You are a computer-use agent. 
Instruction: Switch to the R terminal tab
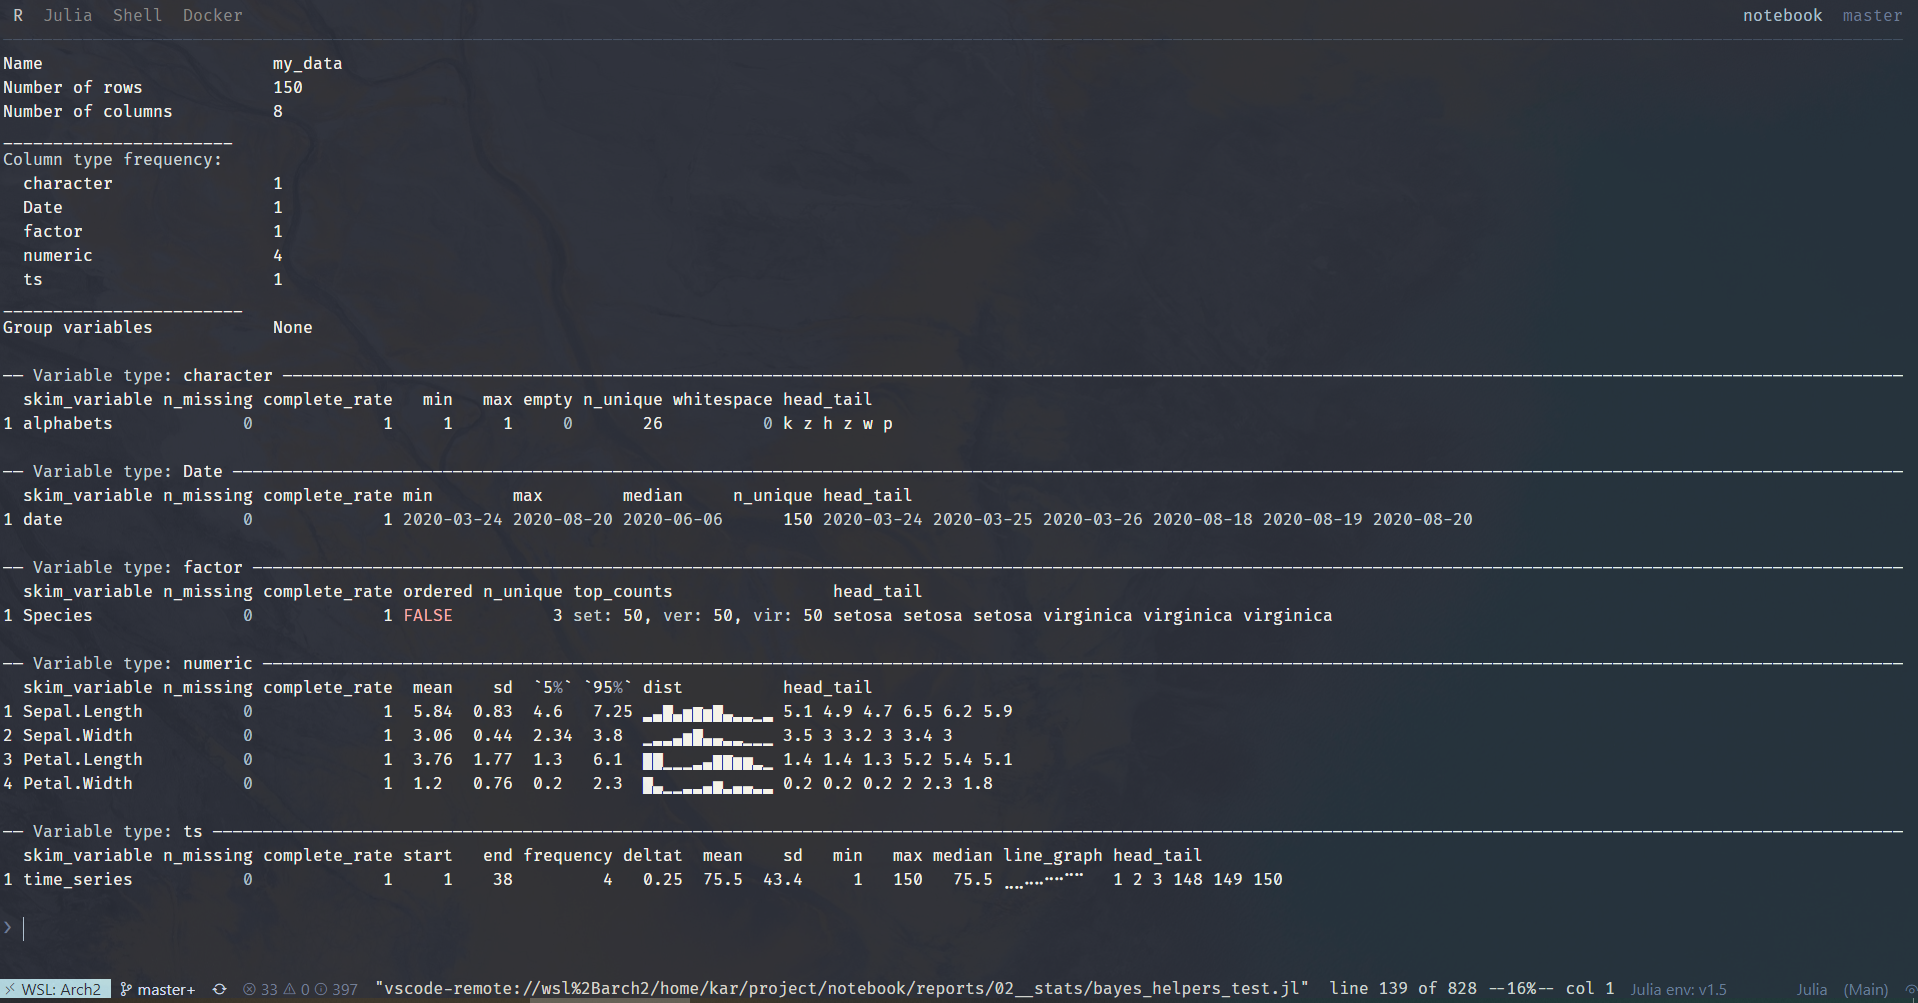click(18, 15)
